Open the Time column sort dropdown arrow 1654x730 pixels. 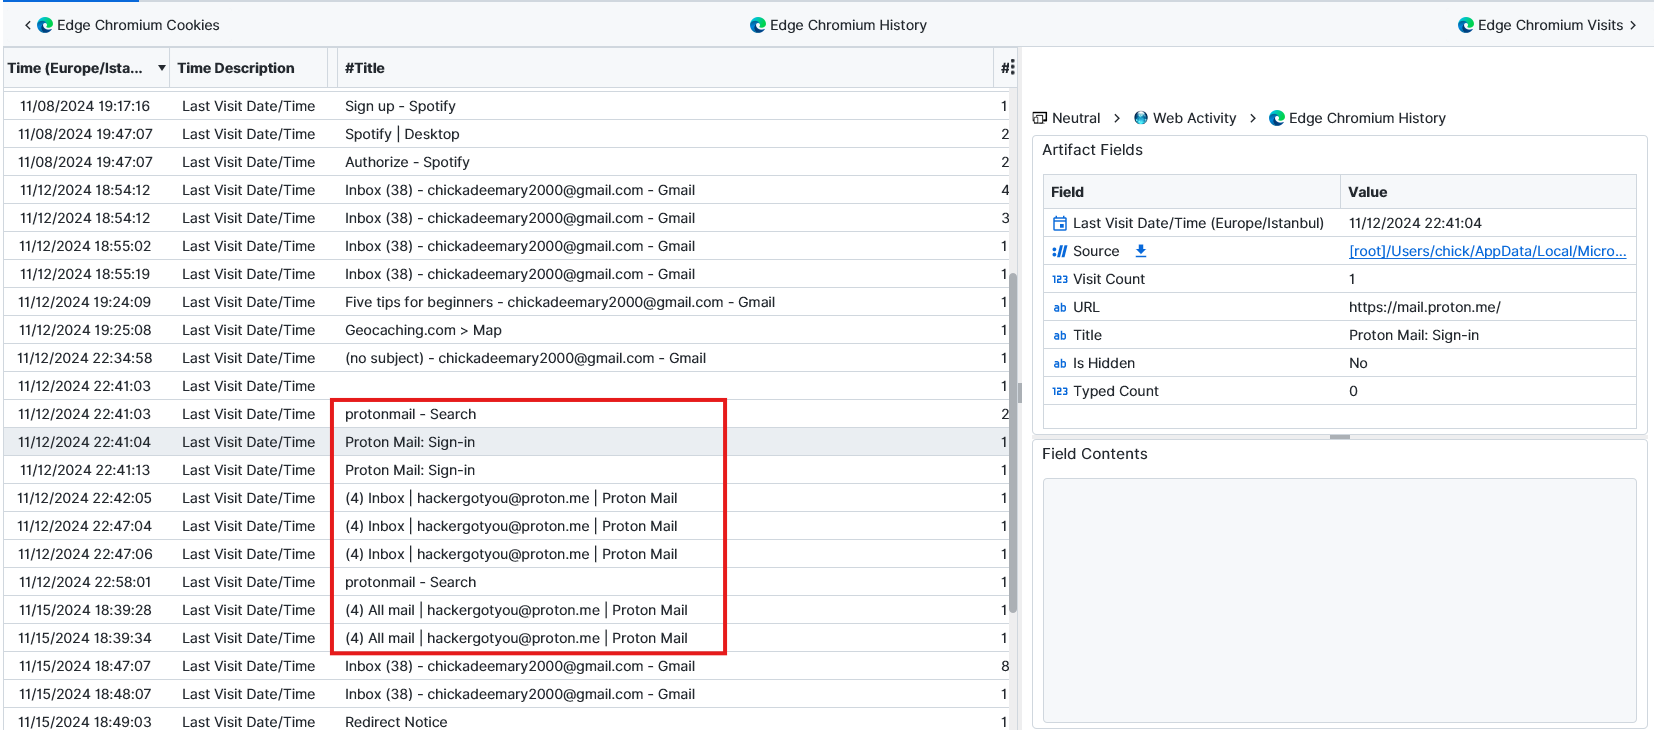(x=161, y=68)
